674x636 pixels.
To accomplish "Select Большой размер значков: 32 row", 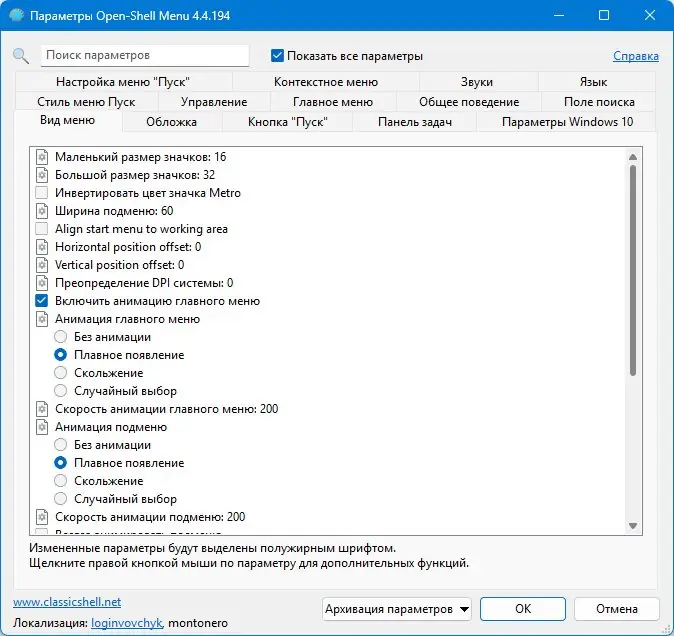I will 135,175.
